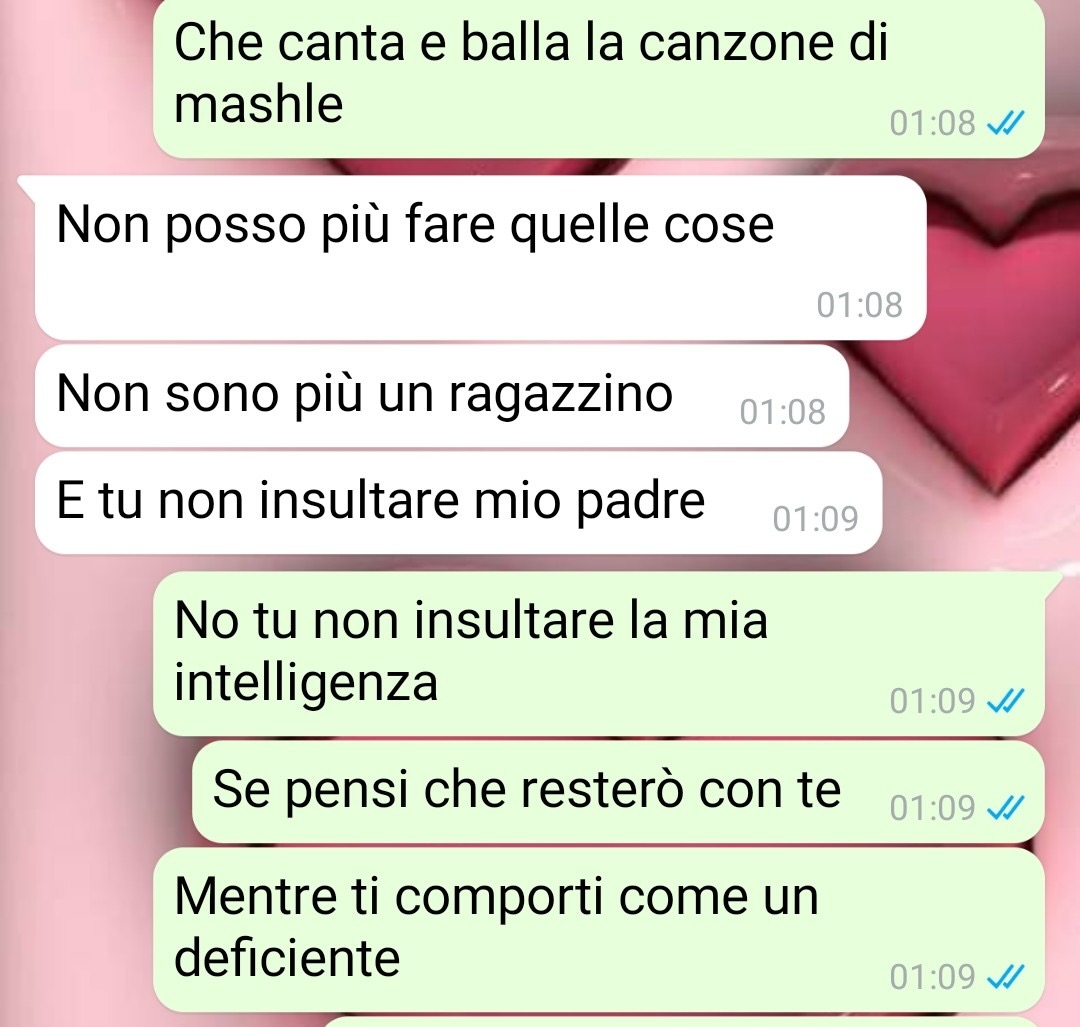1080x1027 pixels.
Task: Select the message 'Non posso più fare quelle cose'
Action: (x=480, y=258)
